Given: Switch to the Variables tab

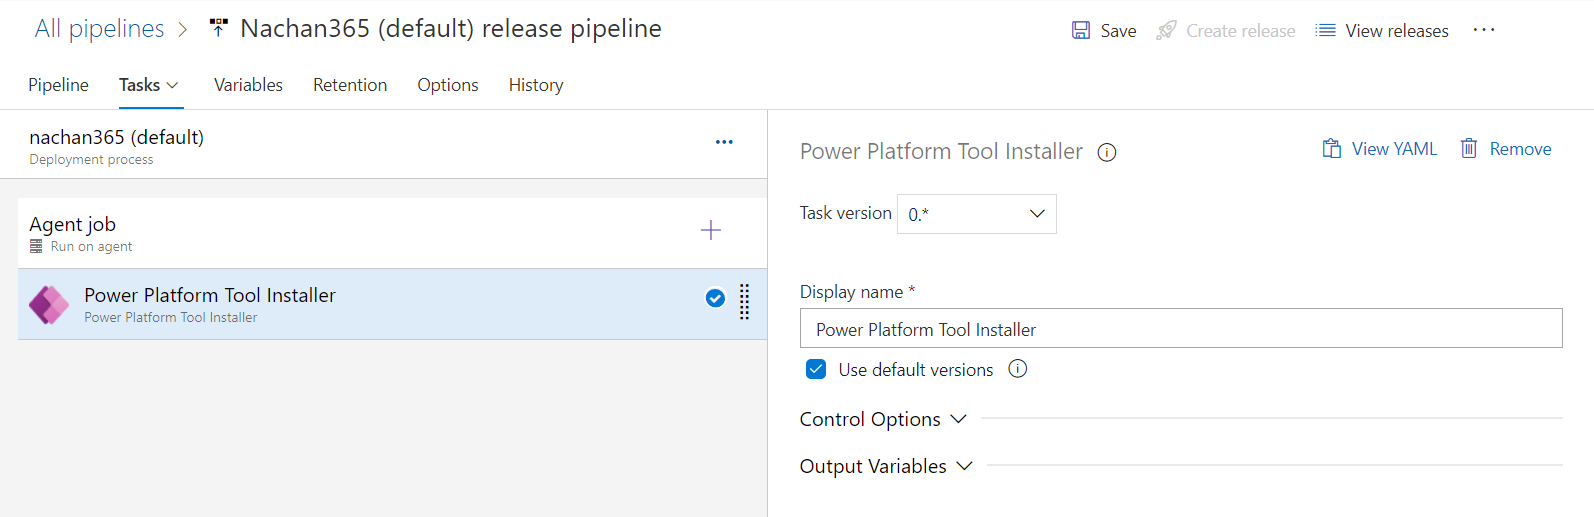Looking at the screenshot, I should (x=248, y=85).
